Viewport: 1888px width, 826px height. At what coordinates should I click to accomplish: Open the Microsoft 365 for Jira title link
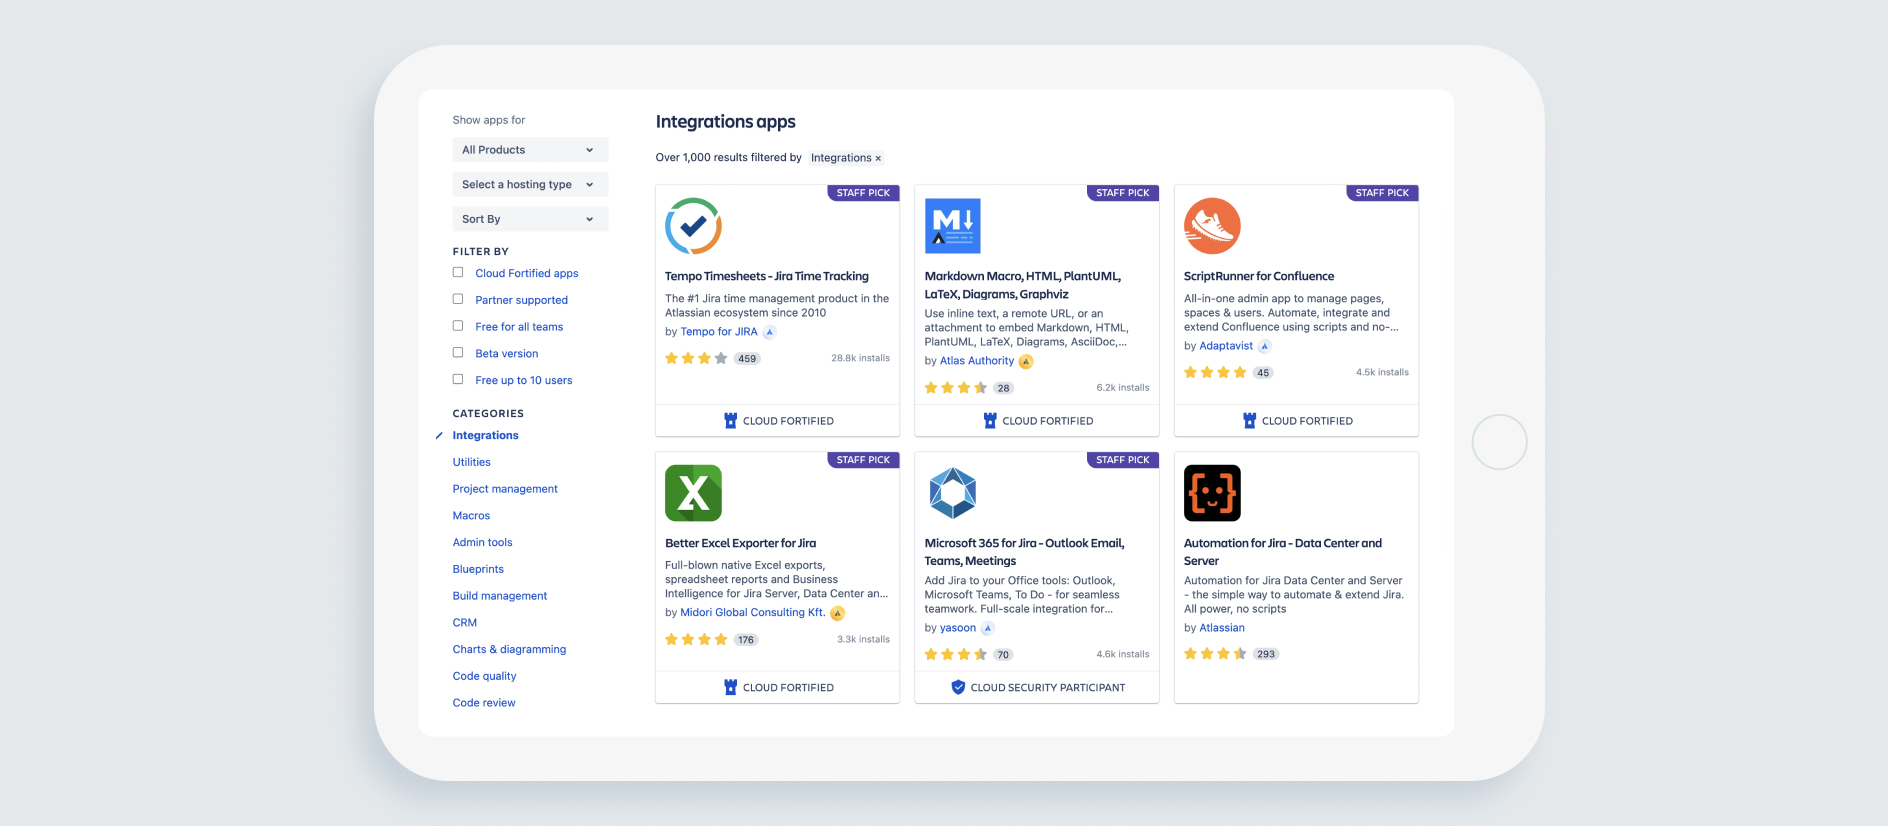point(1024,552)
